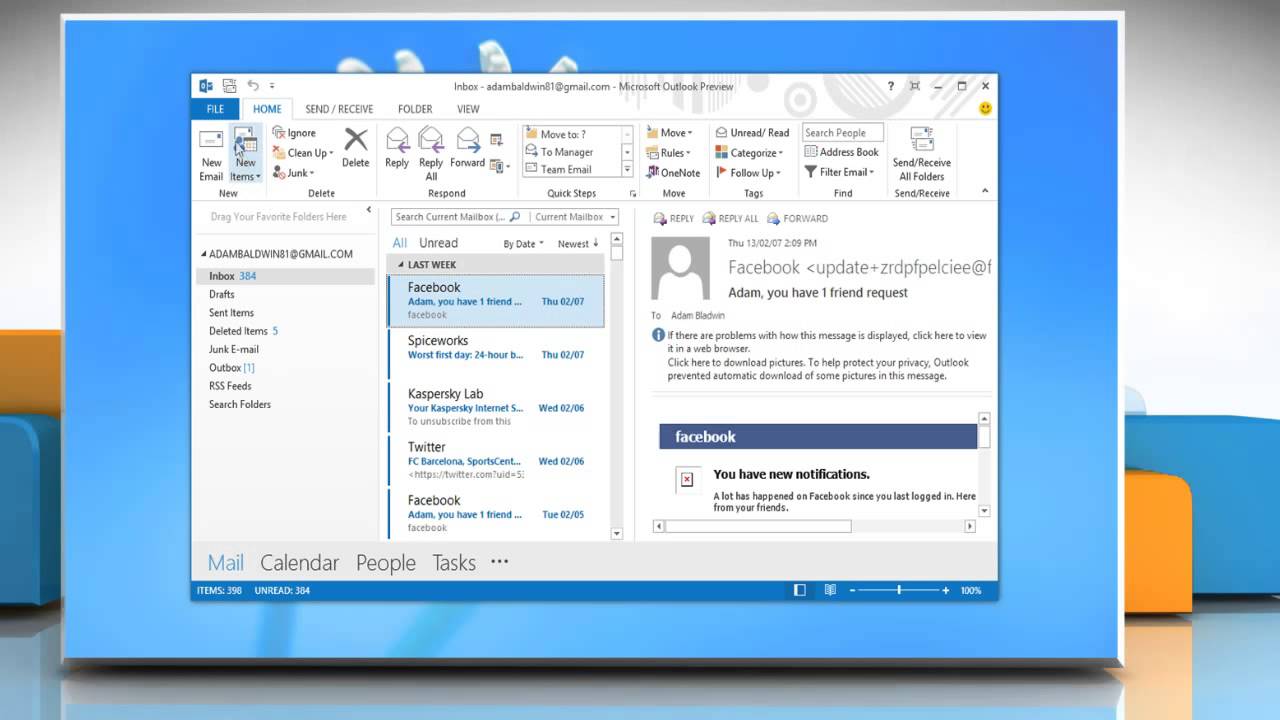Image resolution: width=1280 pixels, height=720 pixels.
Task: Click the large Reply button in the ribbon
Action: pos(397,148)
